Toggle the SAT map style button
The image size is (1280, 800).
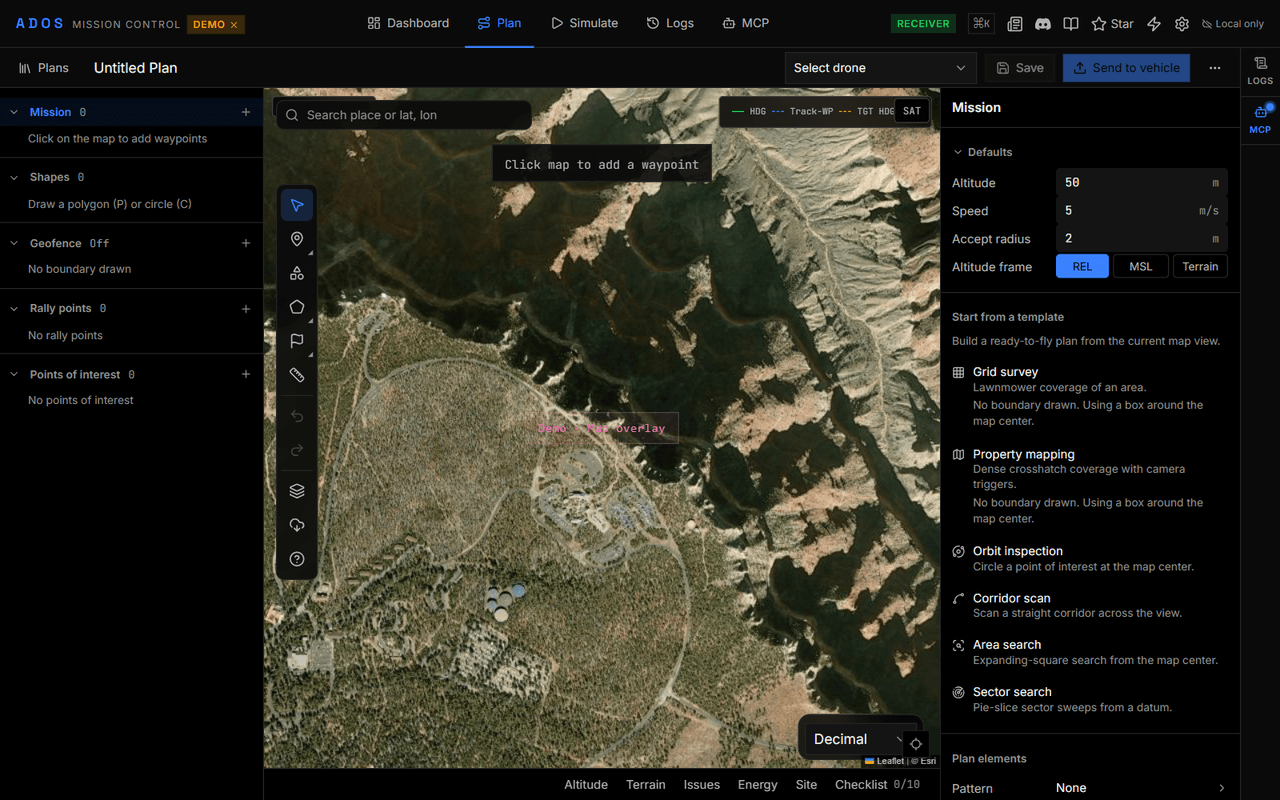(911, 111)
